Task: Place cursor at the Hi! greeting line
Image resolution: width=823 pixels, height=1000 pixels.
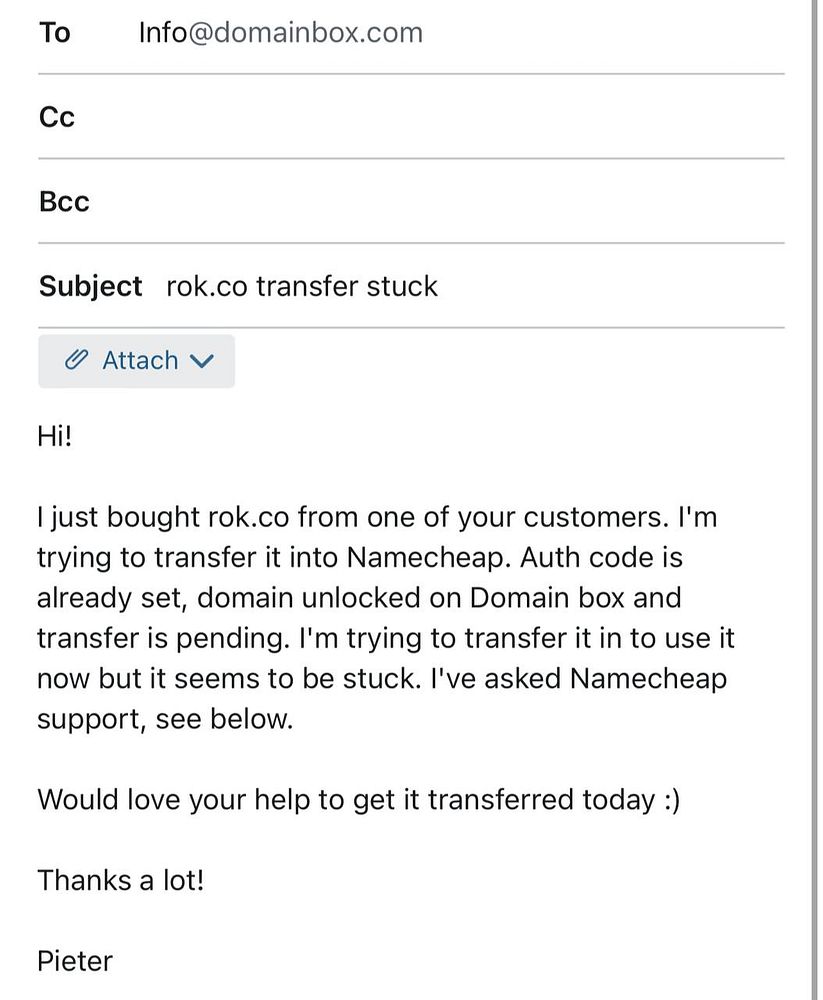Action: [x=55, y=436]
